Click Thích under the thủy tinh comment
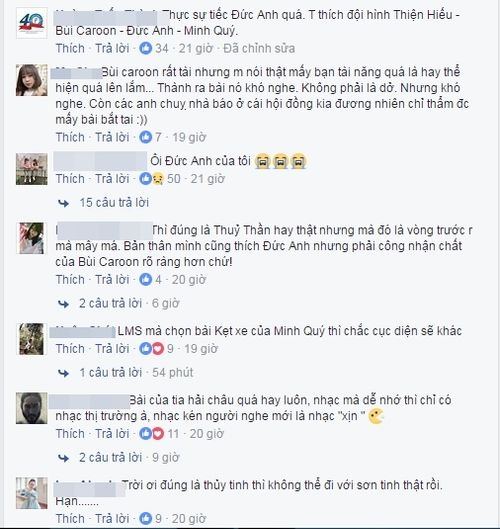Viewport: 500px width, 529px height. click(x=70, y=519)
